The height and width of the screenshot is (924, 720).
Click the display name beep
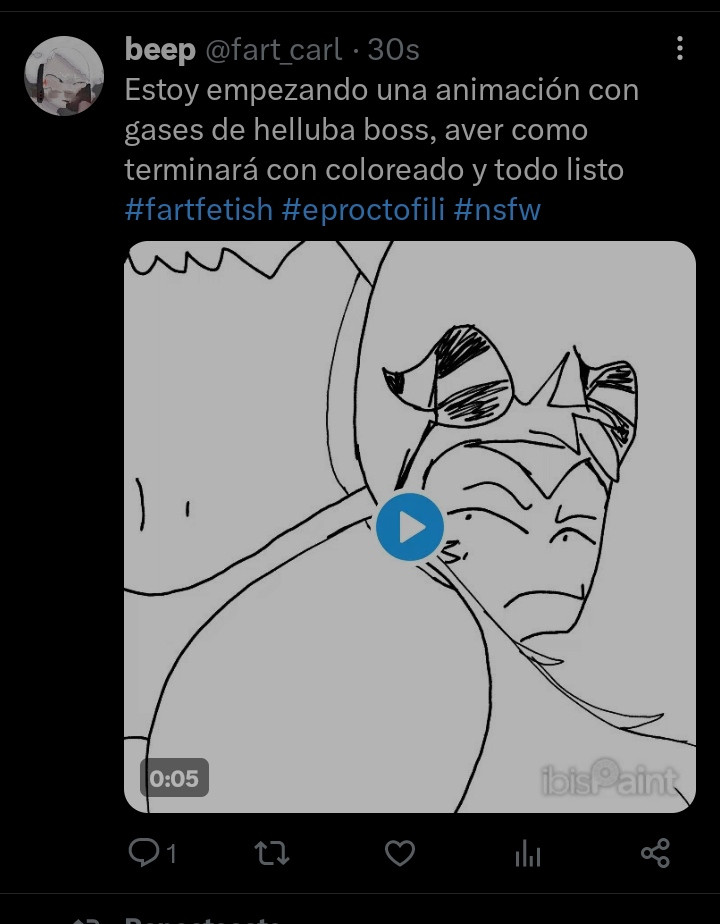tap(160, 50)
